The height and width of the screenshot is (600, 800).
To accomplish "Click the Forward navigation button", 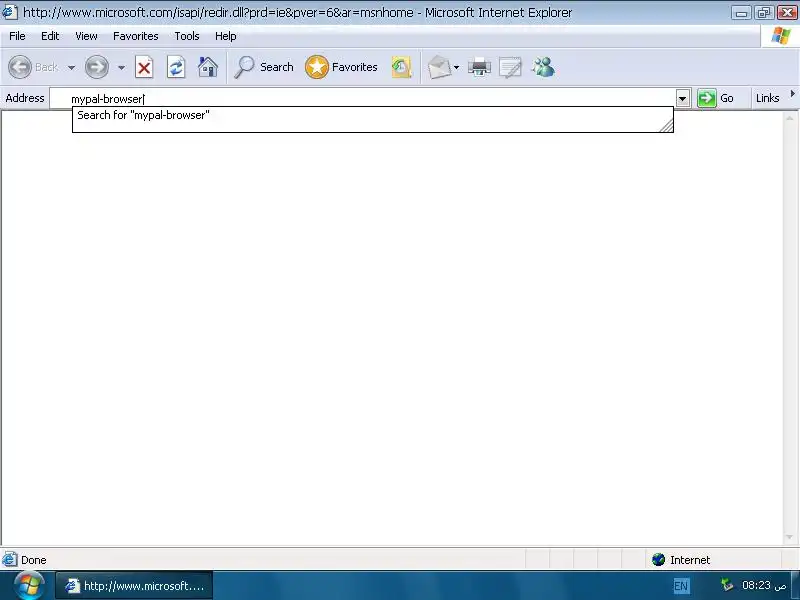I will [x=96, y=67].
